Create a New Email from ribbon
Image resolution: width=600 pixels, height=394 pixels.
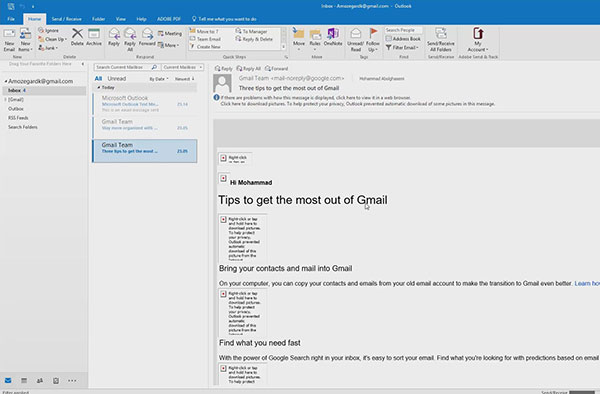[9, 40]
